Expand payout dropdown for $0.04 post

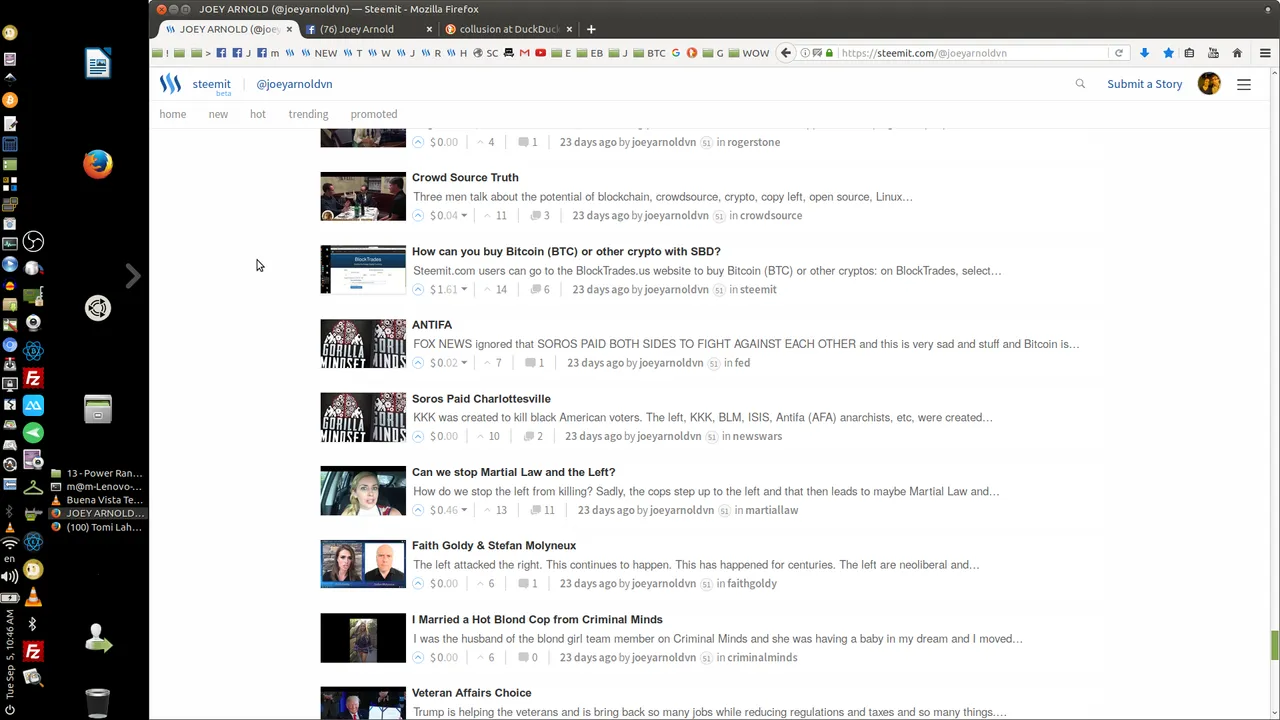(464, 216)
